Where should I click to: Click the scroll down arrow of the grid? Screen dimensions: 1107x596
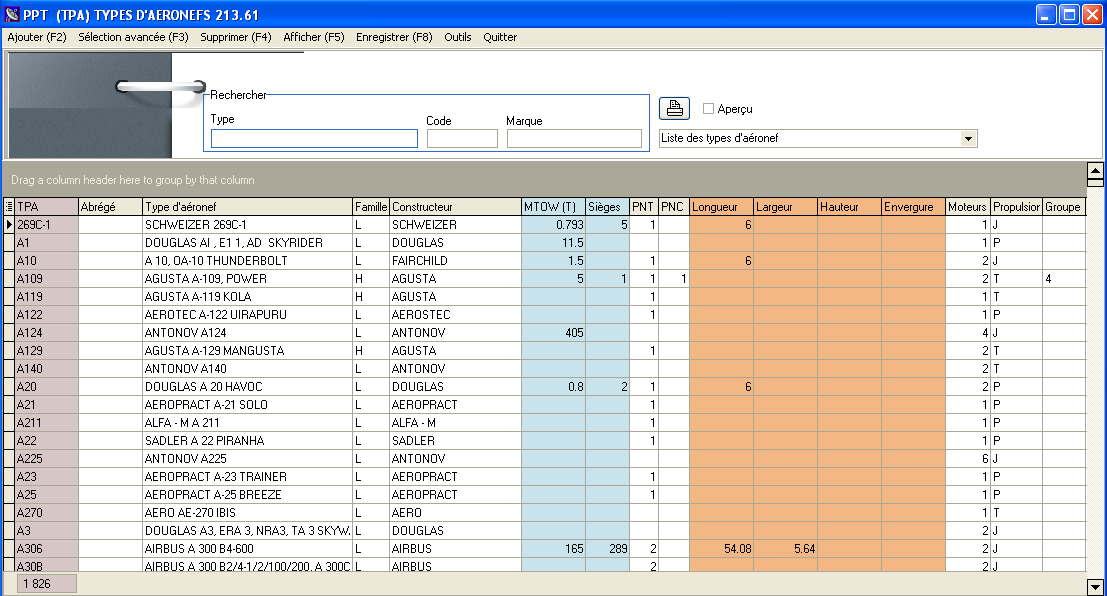(1094, 588)
